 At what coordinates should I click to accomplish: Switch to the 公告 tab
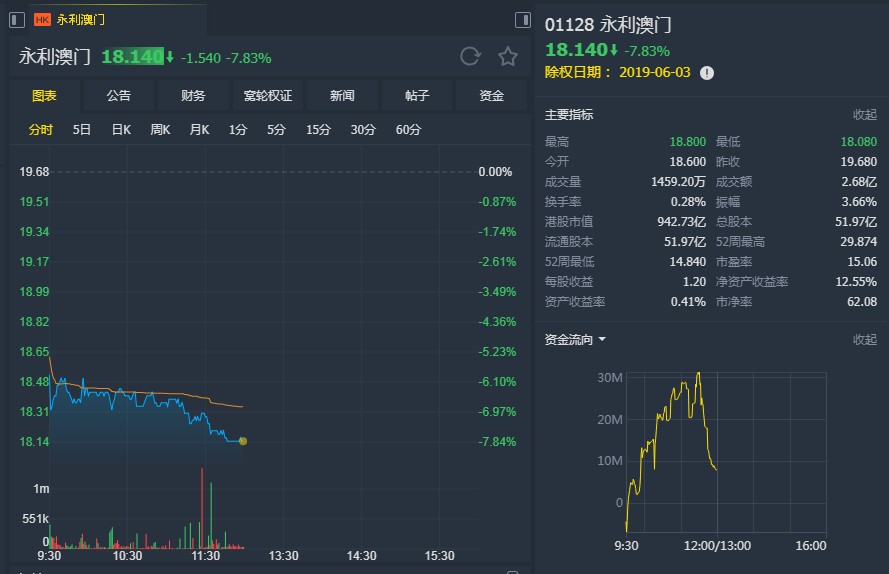tap(119, 96)
